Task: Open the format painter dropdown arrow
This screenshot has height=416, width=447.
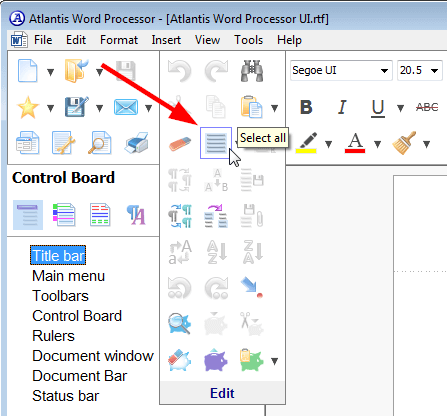Action: [x=426, y=144]
